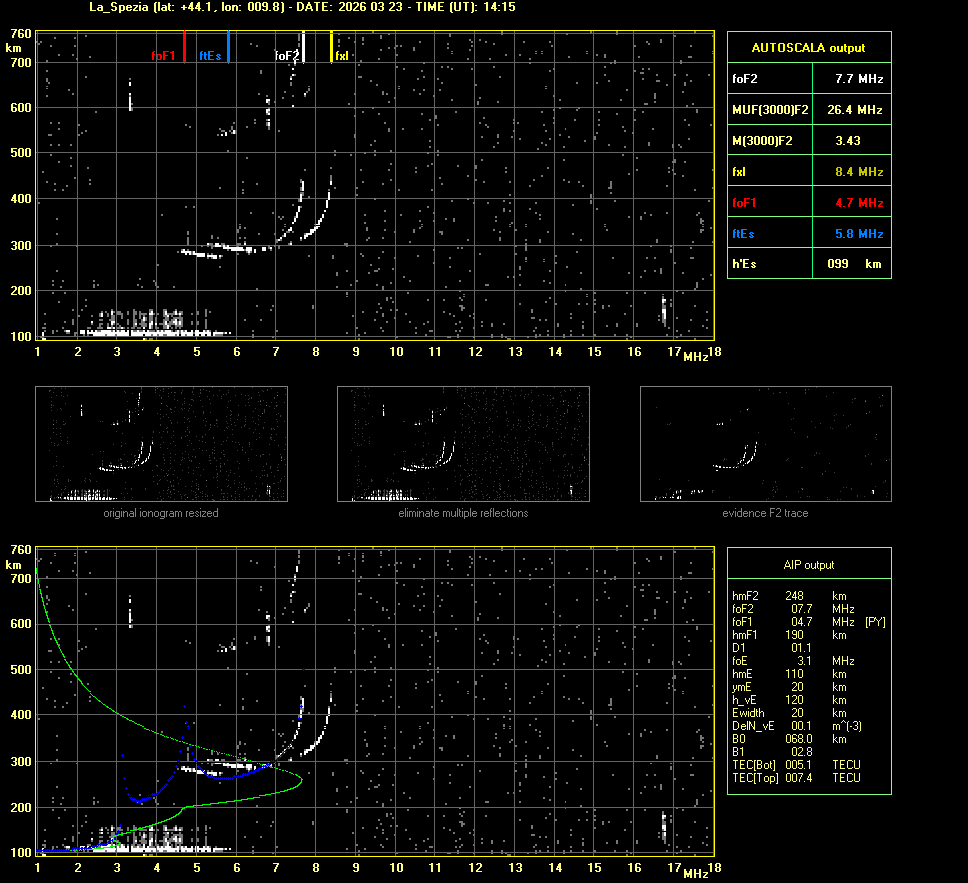Viewport: 968px width, 883px height.
Task: Click the blue ftEs 5.8 MHz value
Action: click(x=859, y=234)
